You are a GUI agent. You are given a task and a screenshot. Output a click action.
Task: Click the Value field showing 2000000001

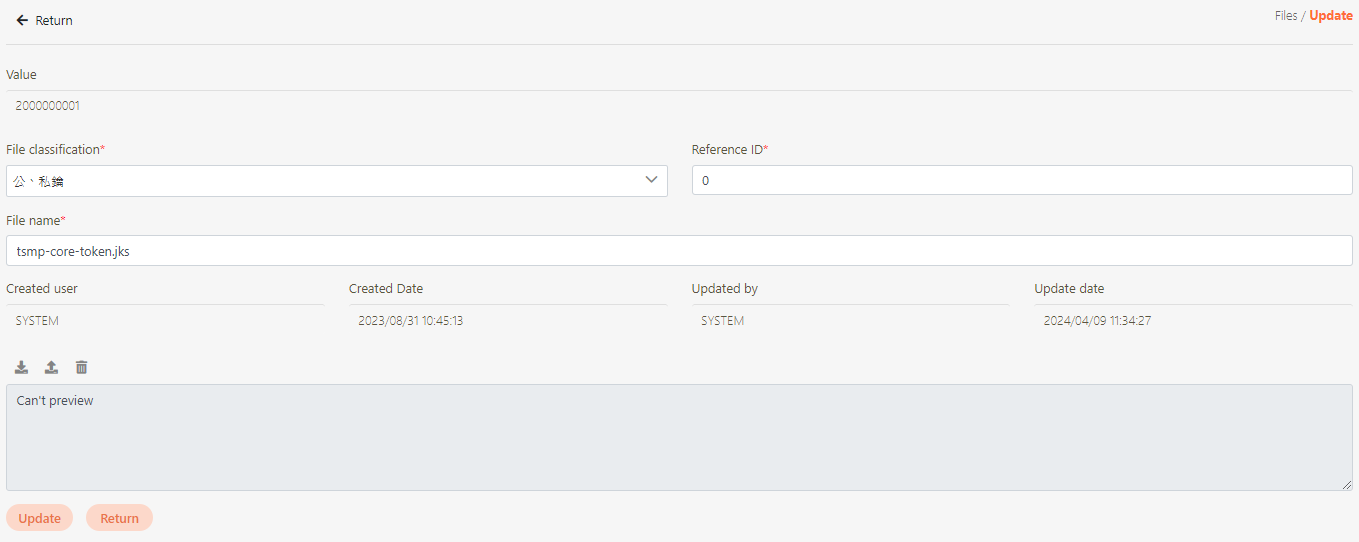point(48,105)
